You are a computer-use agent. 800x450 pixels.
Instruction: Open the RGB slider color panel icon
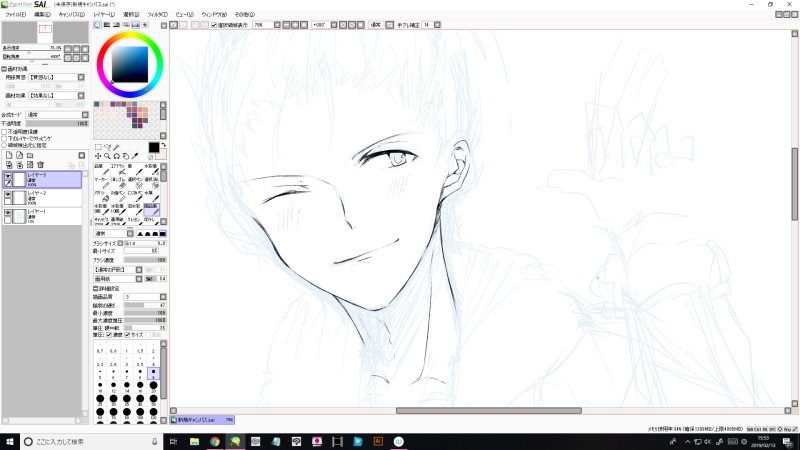click(107, 24)
